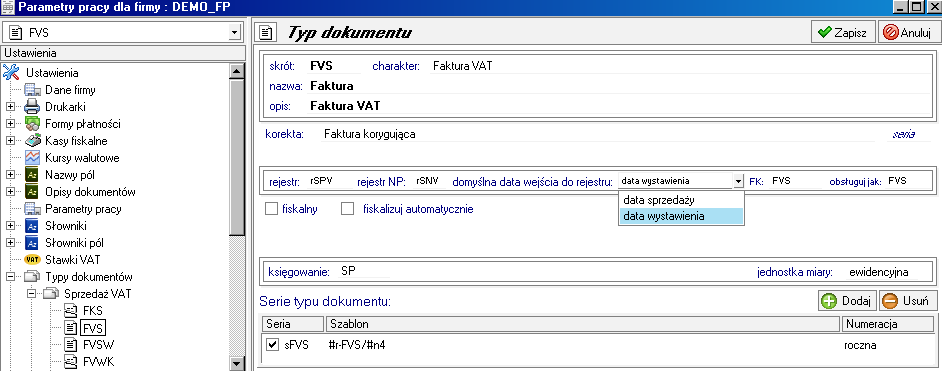The height and width of the screenshot is (371, 942).
Task: Expand the Opisy dokumentów tree node
Action: click(11, 192)
